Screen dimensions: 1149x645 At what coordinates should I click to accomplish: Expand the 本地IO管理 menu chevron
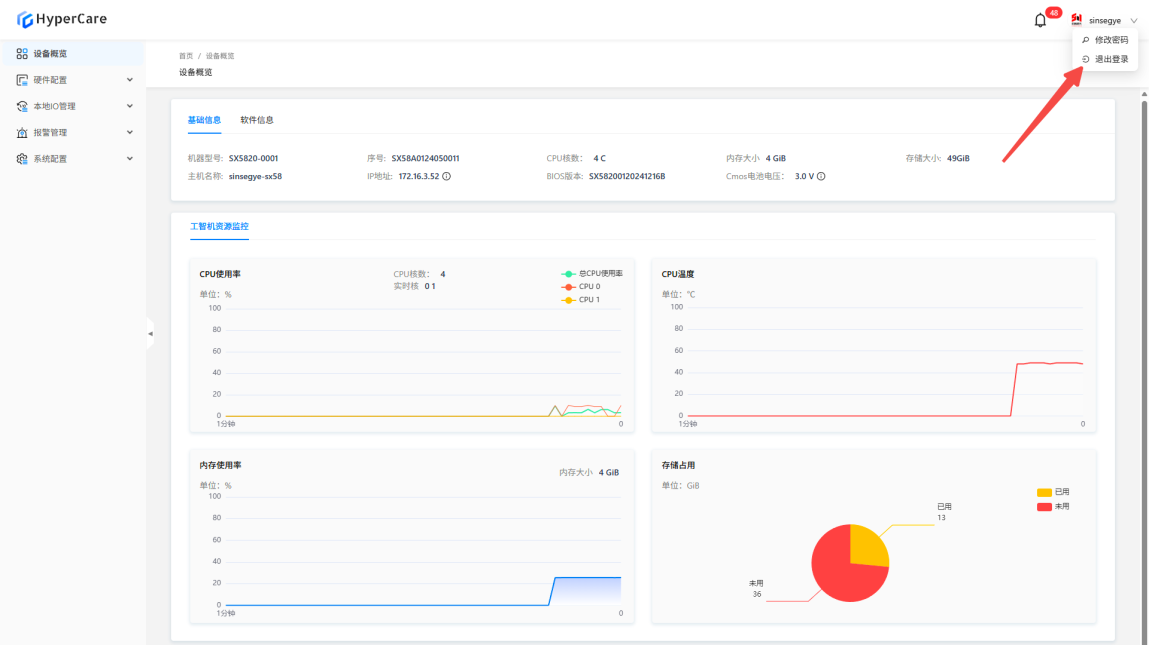[129, 106]
